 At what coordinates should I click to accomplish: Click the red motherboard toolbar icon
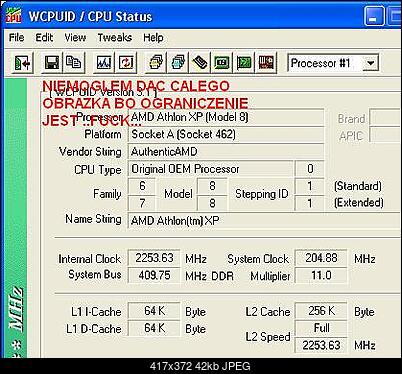click(266, 63)
